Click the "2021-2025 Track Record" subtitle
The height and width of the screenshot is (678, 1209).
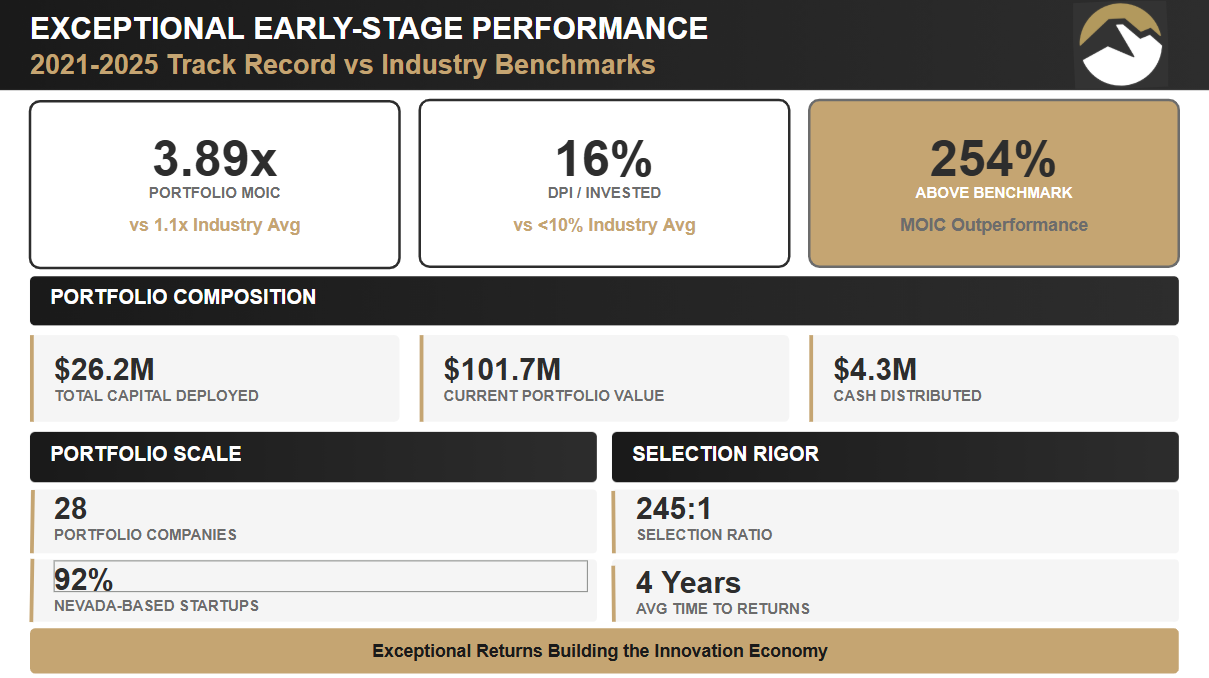click(342, 65)
